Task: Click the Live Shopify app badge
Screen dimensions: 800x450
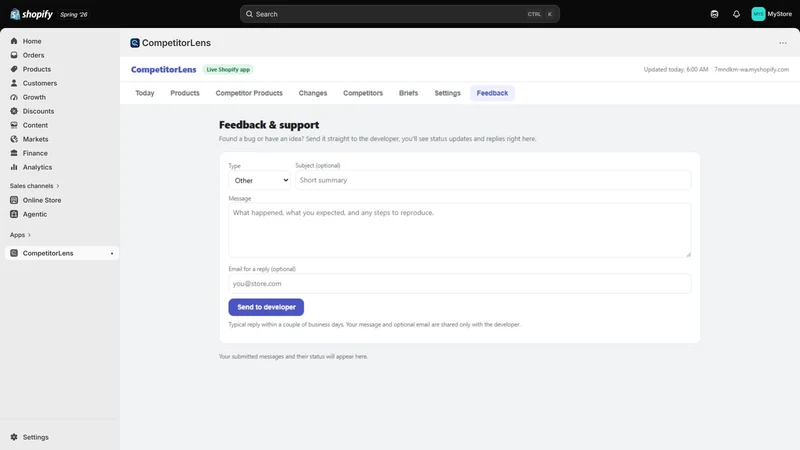Action: point(228,69)
